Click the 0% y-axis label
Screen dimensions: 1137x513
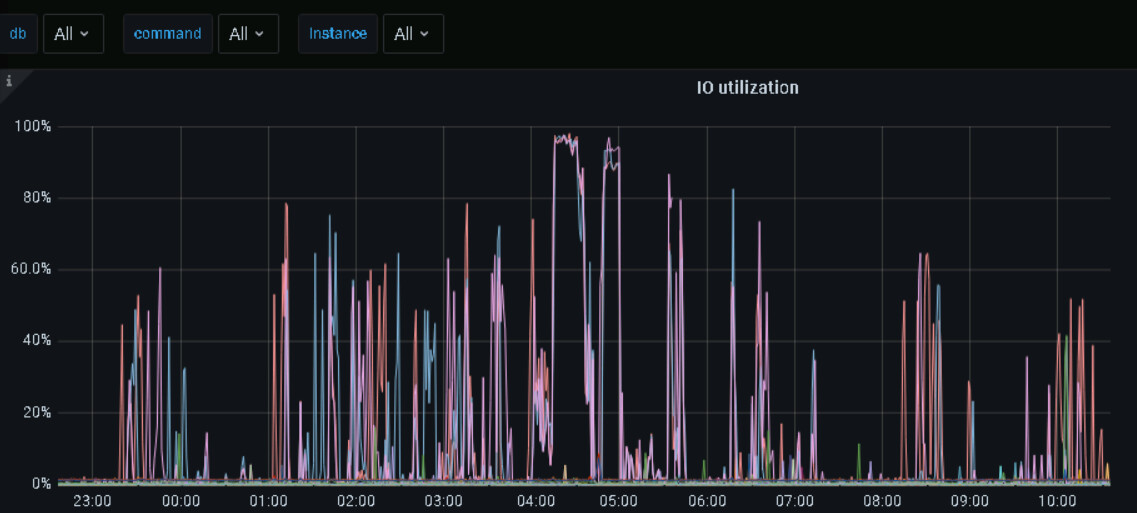click(x=40, y=483)
